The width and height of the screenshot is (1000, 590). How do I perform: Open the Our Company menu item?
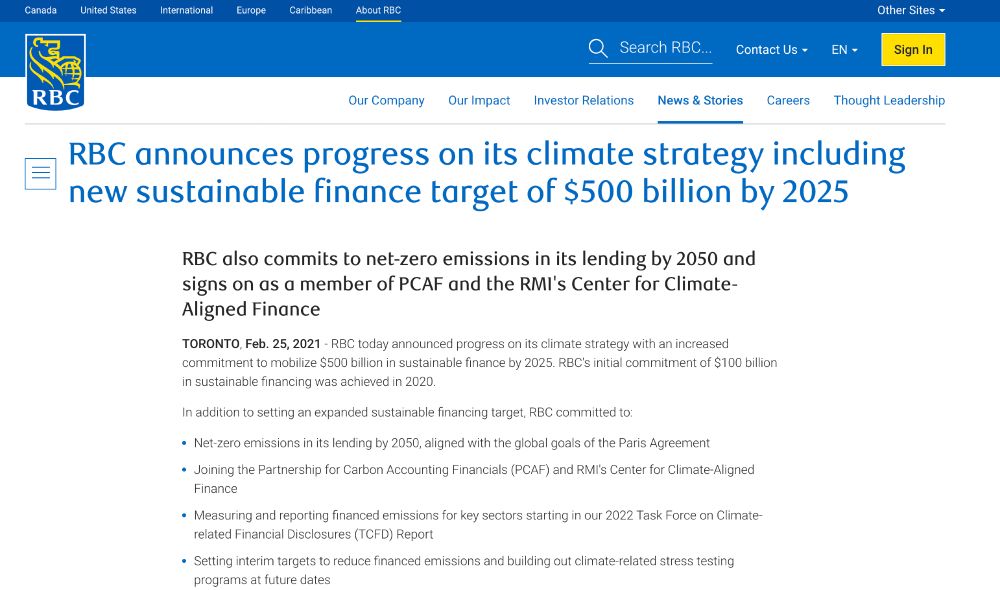pos(386,101)
